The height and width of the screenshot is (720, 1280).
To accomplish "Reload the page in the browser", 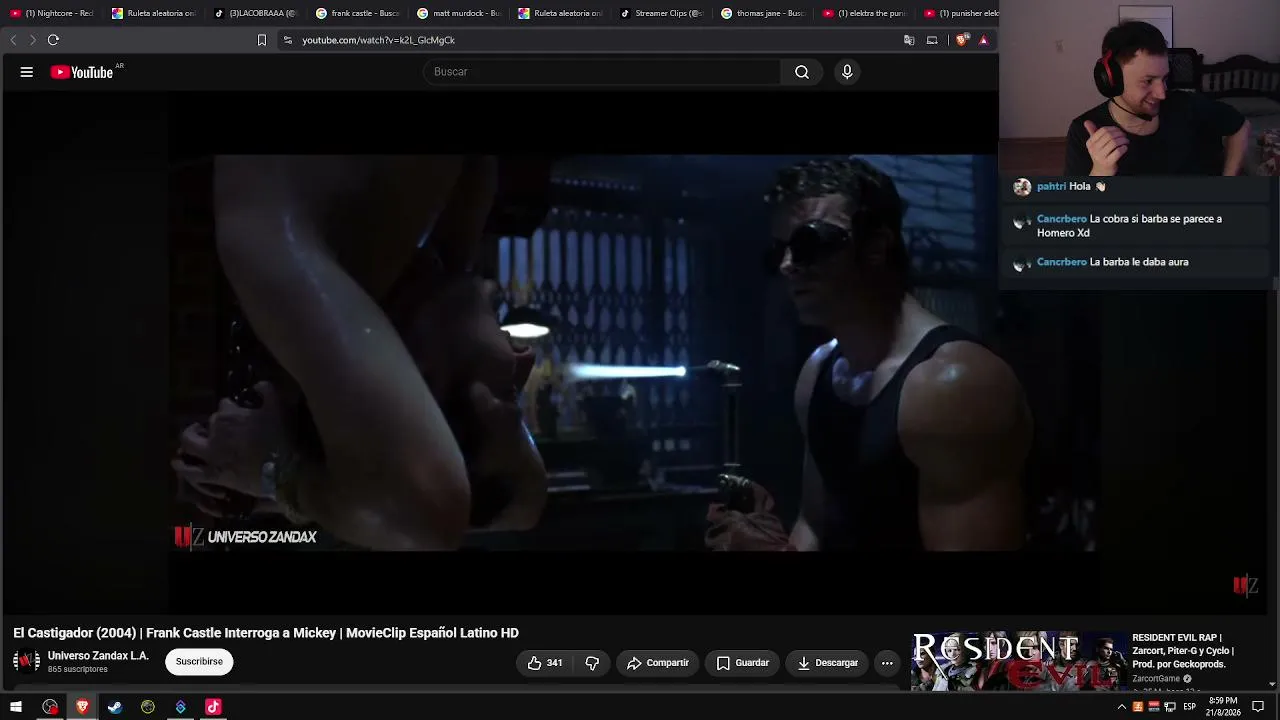I will [x=53, y=40].
